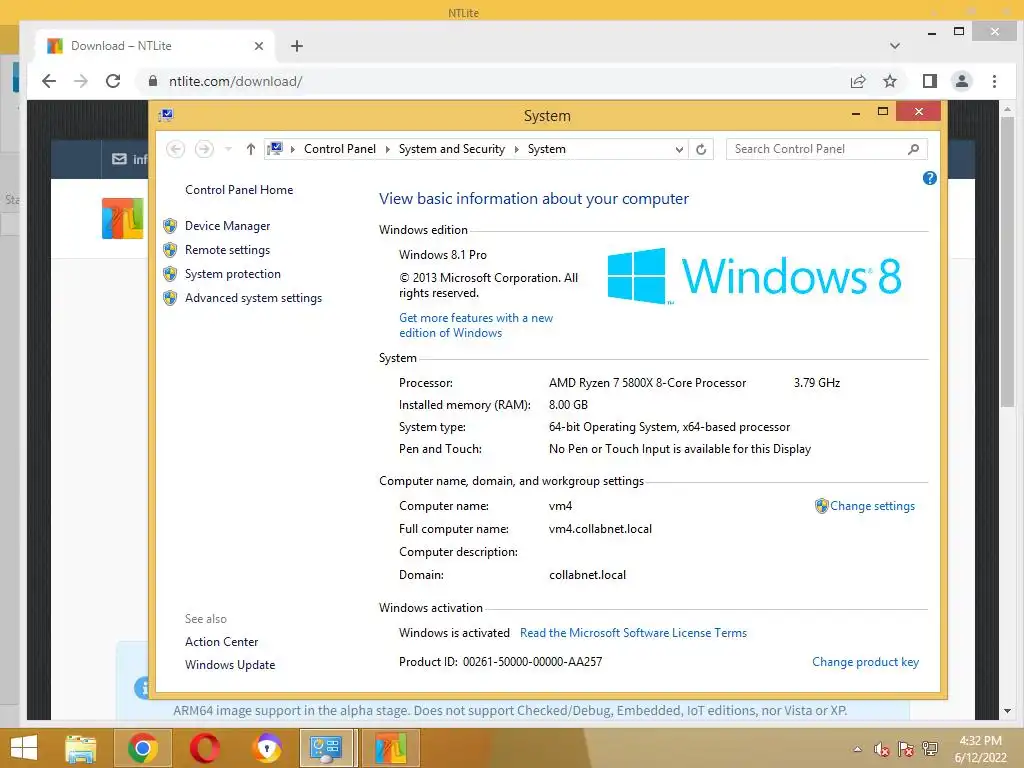Open a new Chrome tab
This screenshot has height=768, width=1024.
point(296,46)
